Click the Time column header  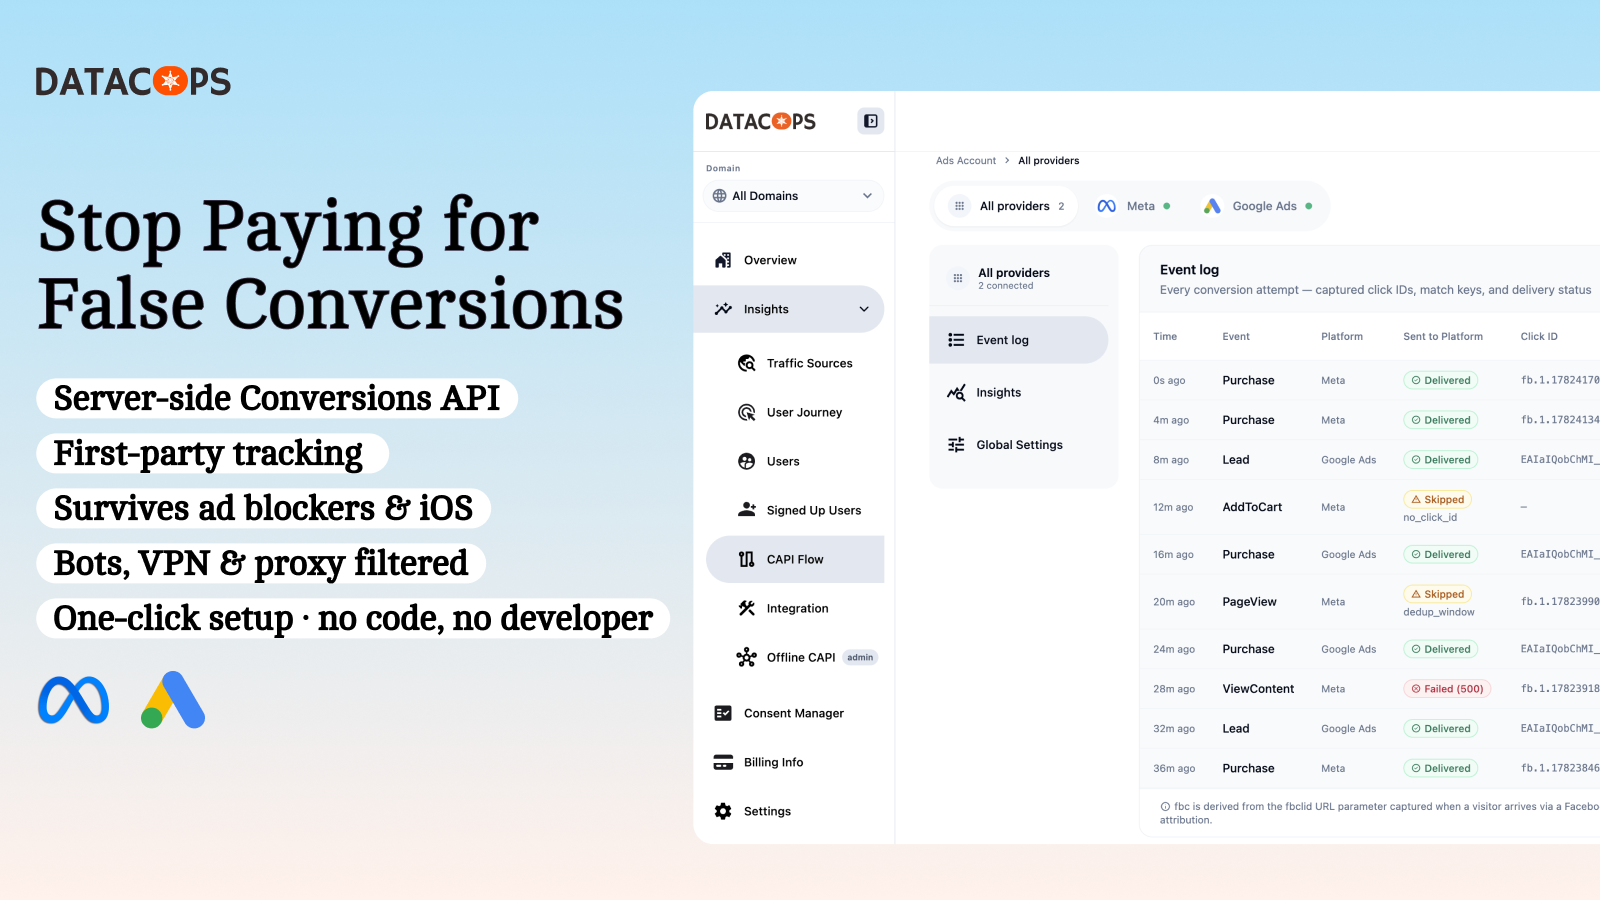(1165, 337)
